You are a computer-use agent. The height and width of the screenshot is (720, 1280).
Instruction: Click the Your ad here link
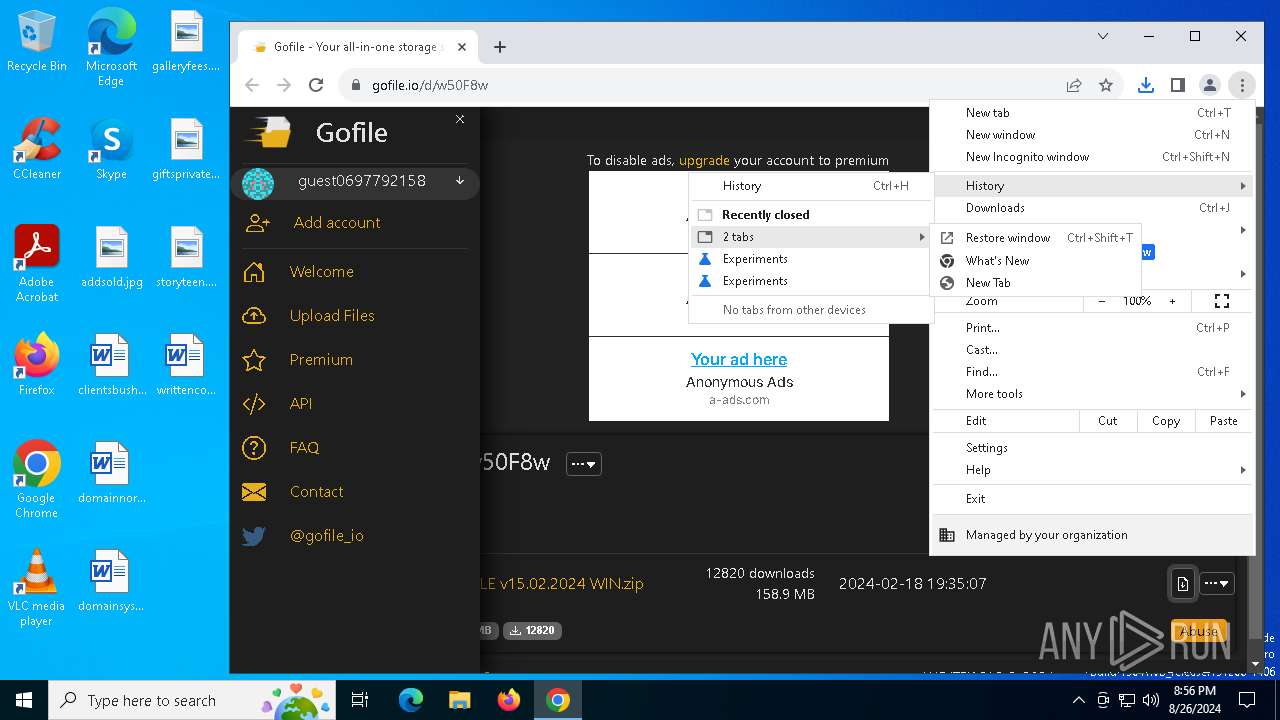(739, 359)
